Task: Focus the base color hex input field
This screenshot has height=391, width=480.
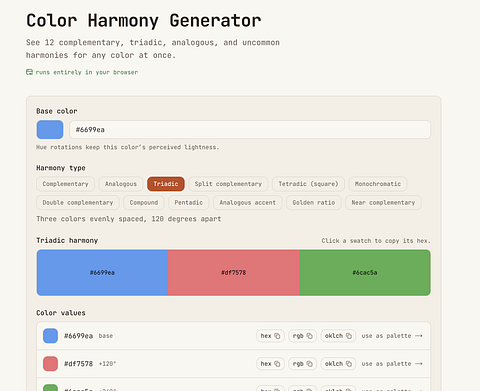Action: click(250, 130)
